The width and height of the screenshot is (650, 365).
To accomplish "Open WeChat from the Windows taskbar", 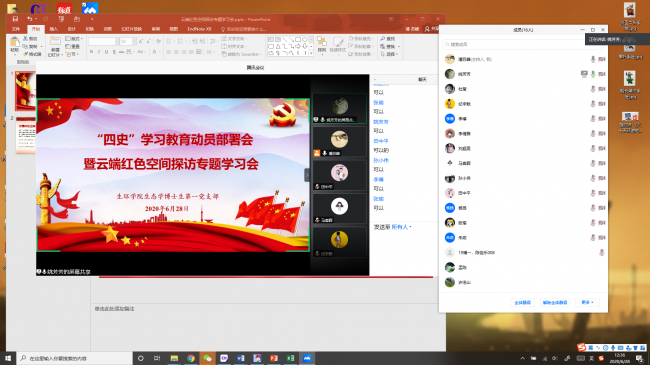I will click(207, 358).
